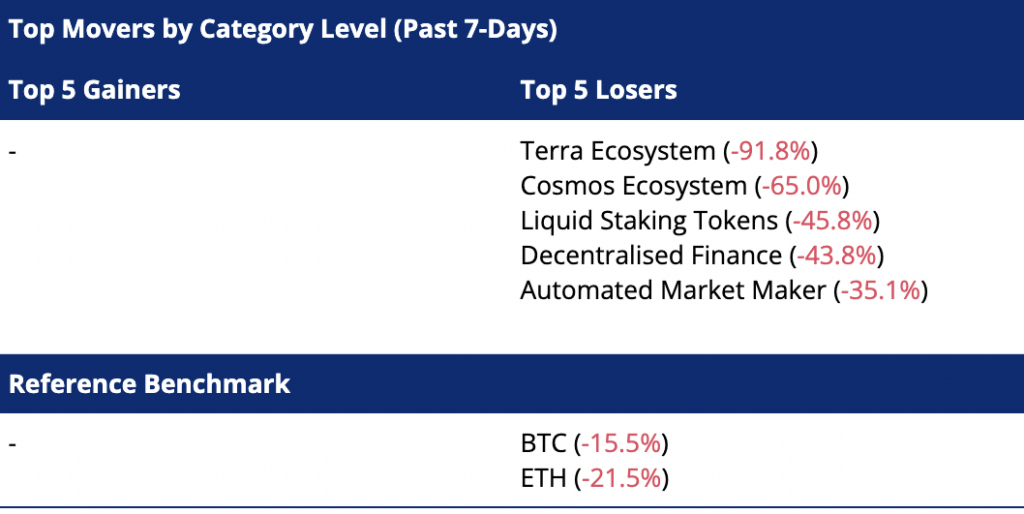Click the dash under Reference Benchmark
This screenshot has height=514, width=1024.
(12, 443)
